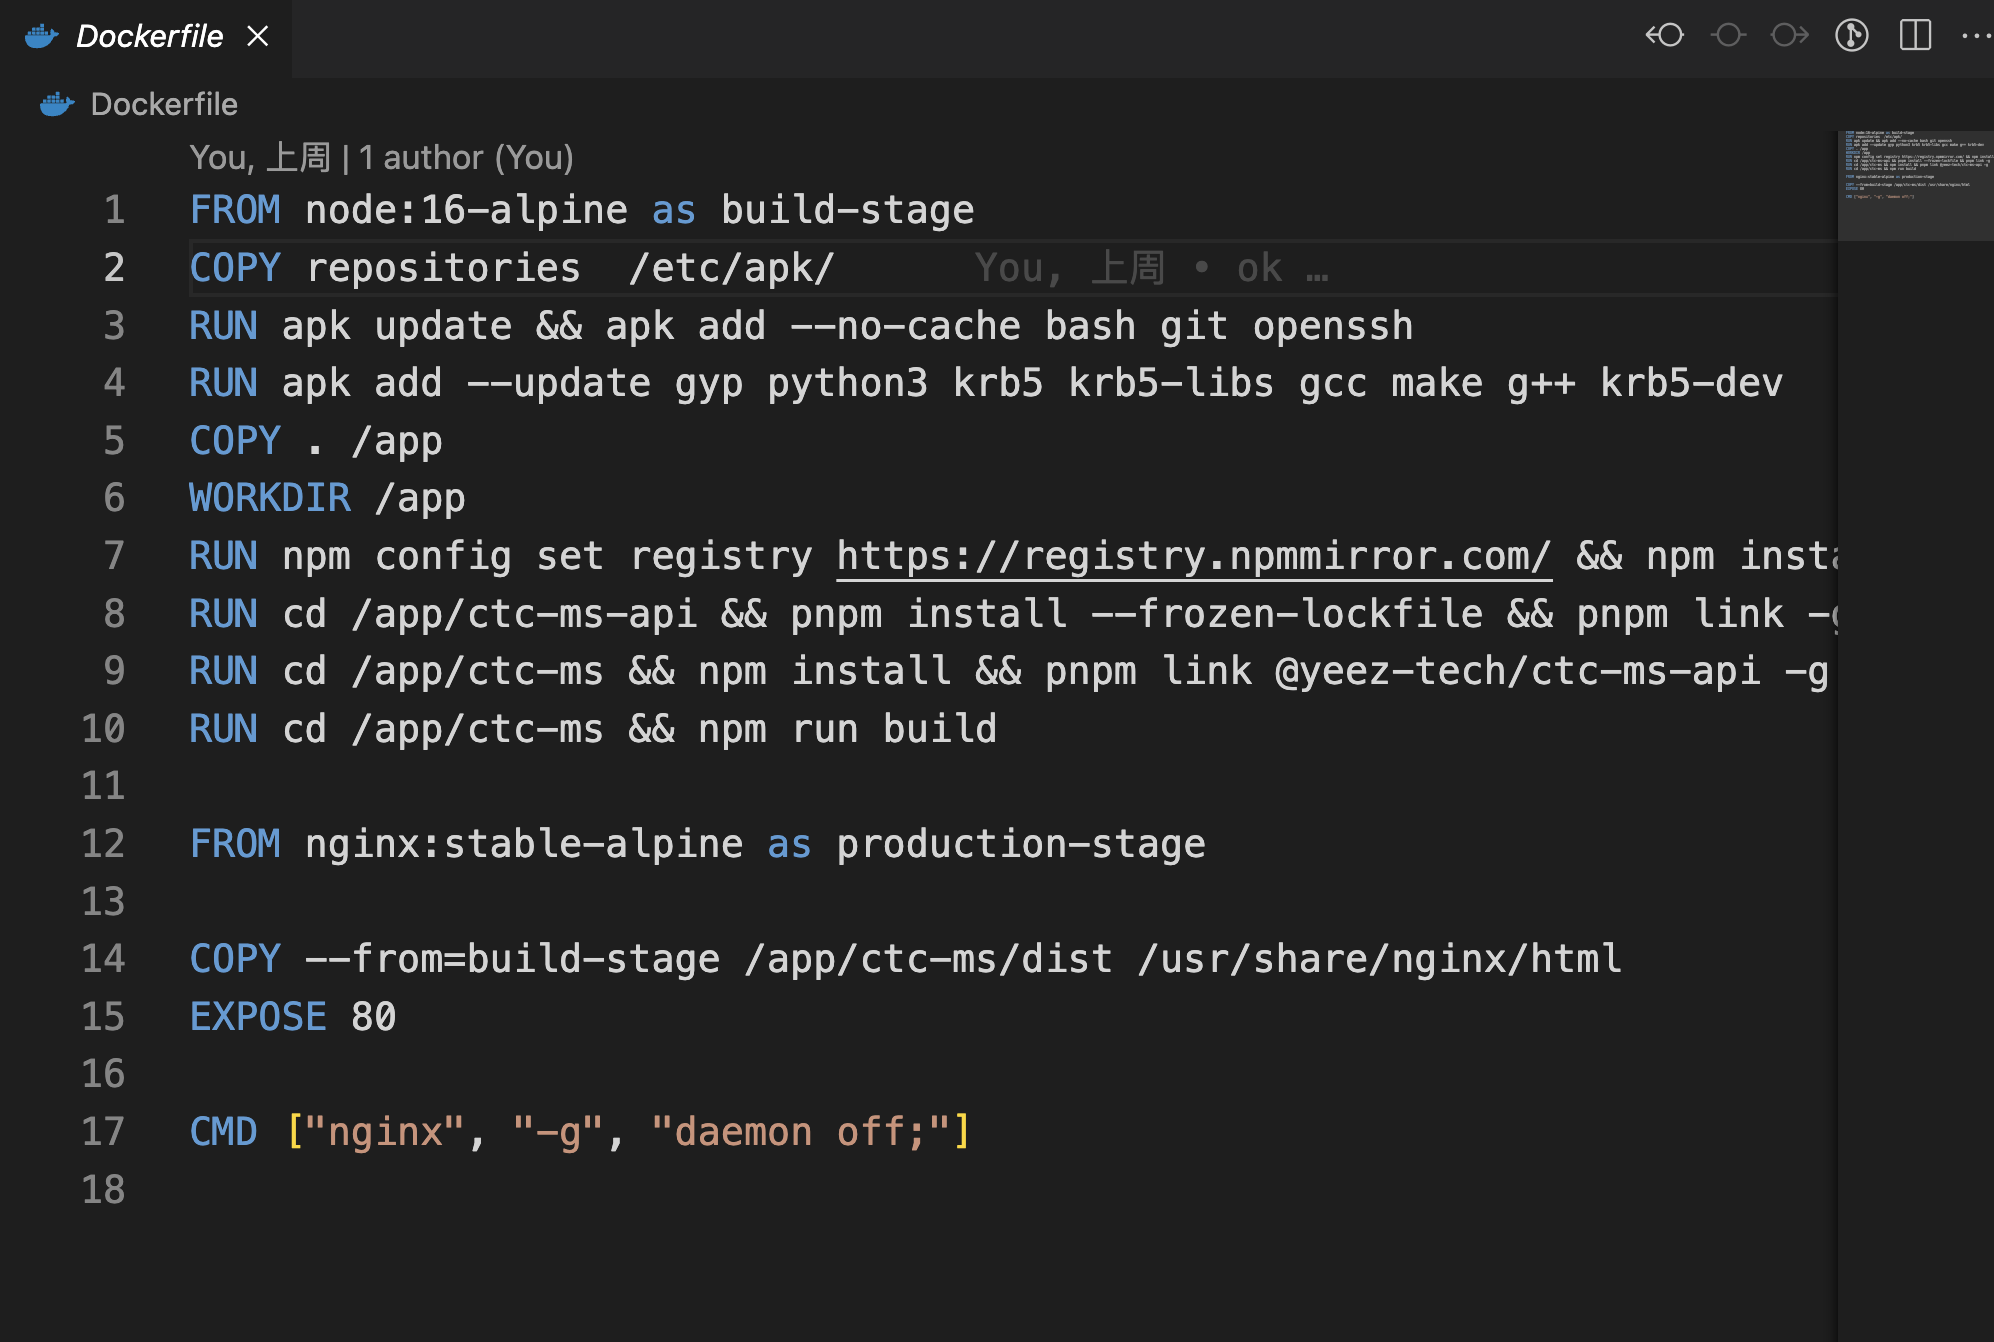Click 'build-stage' text on line 1
This screenshot has width=1994, height=1342.
click(x=847, y=210)
